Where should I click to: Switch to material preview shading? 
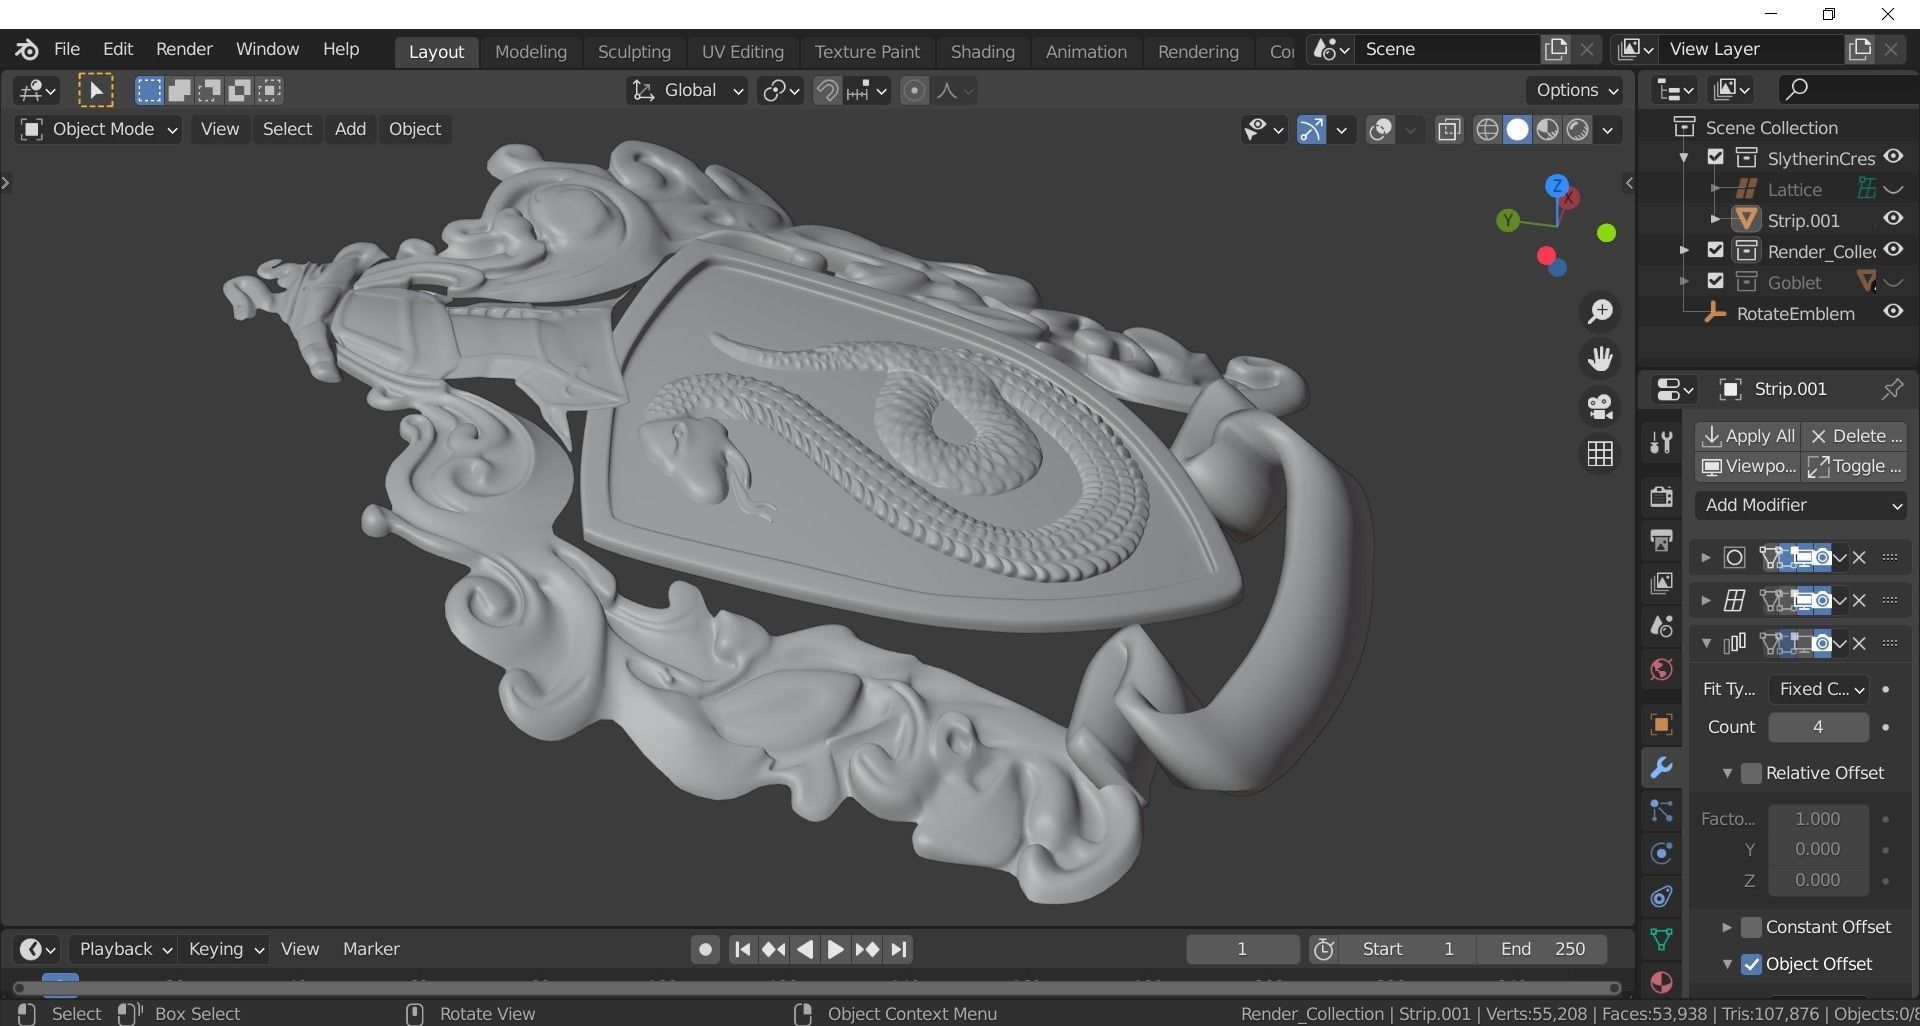click(1547, 130)
